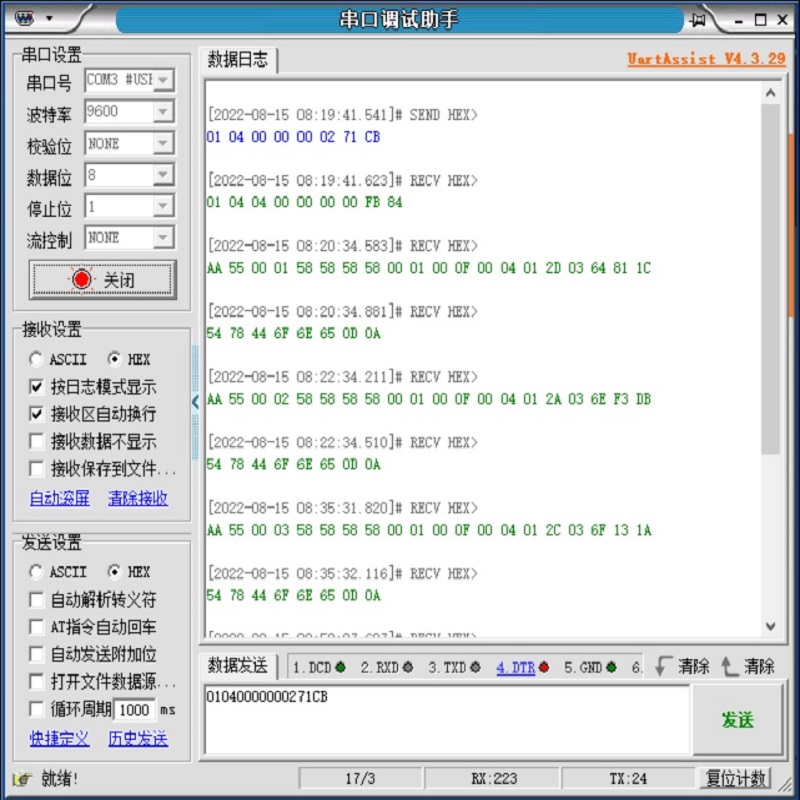800x800 pixels.
Task: Enable 接收保存到文件 checkbox
Action: 36,468
